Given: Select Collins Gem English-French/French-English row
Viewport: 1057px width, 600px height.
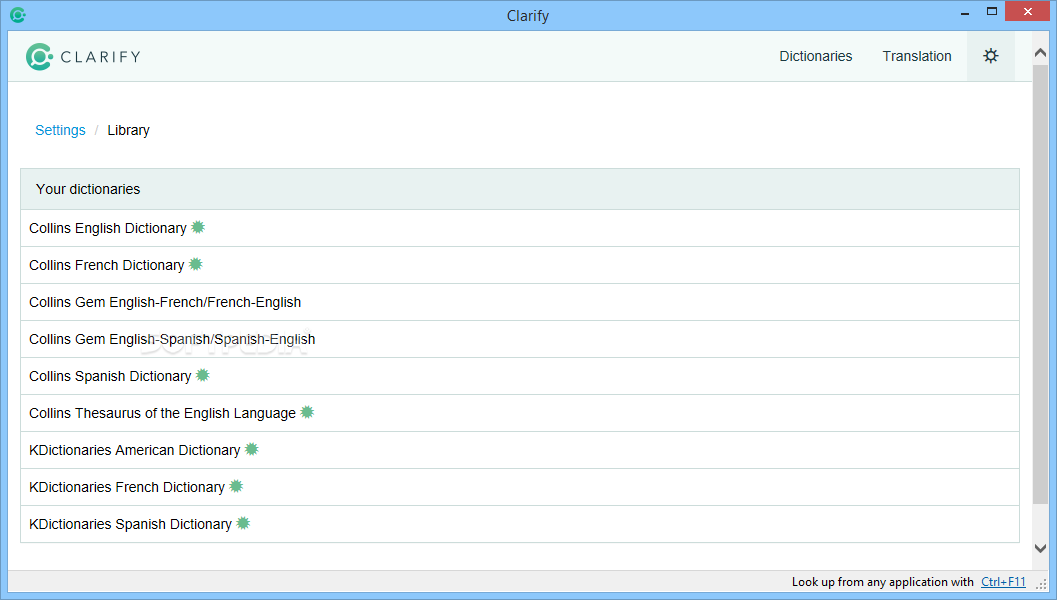Looking at the screenshot, I should [520, 302].
